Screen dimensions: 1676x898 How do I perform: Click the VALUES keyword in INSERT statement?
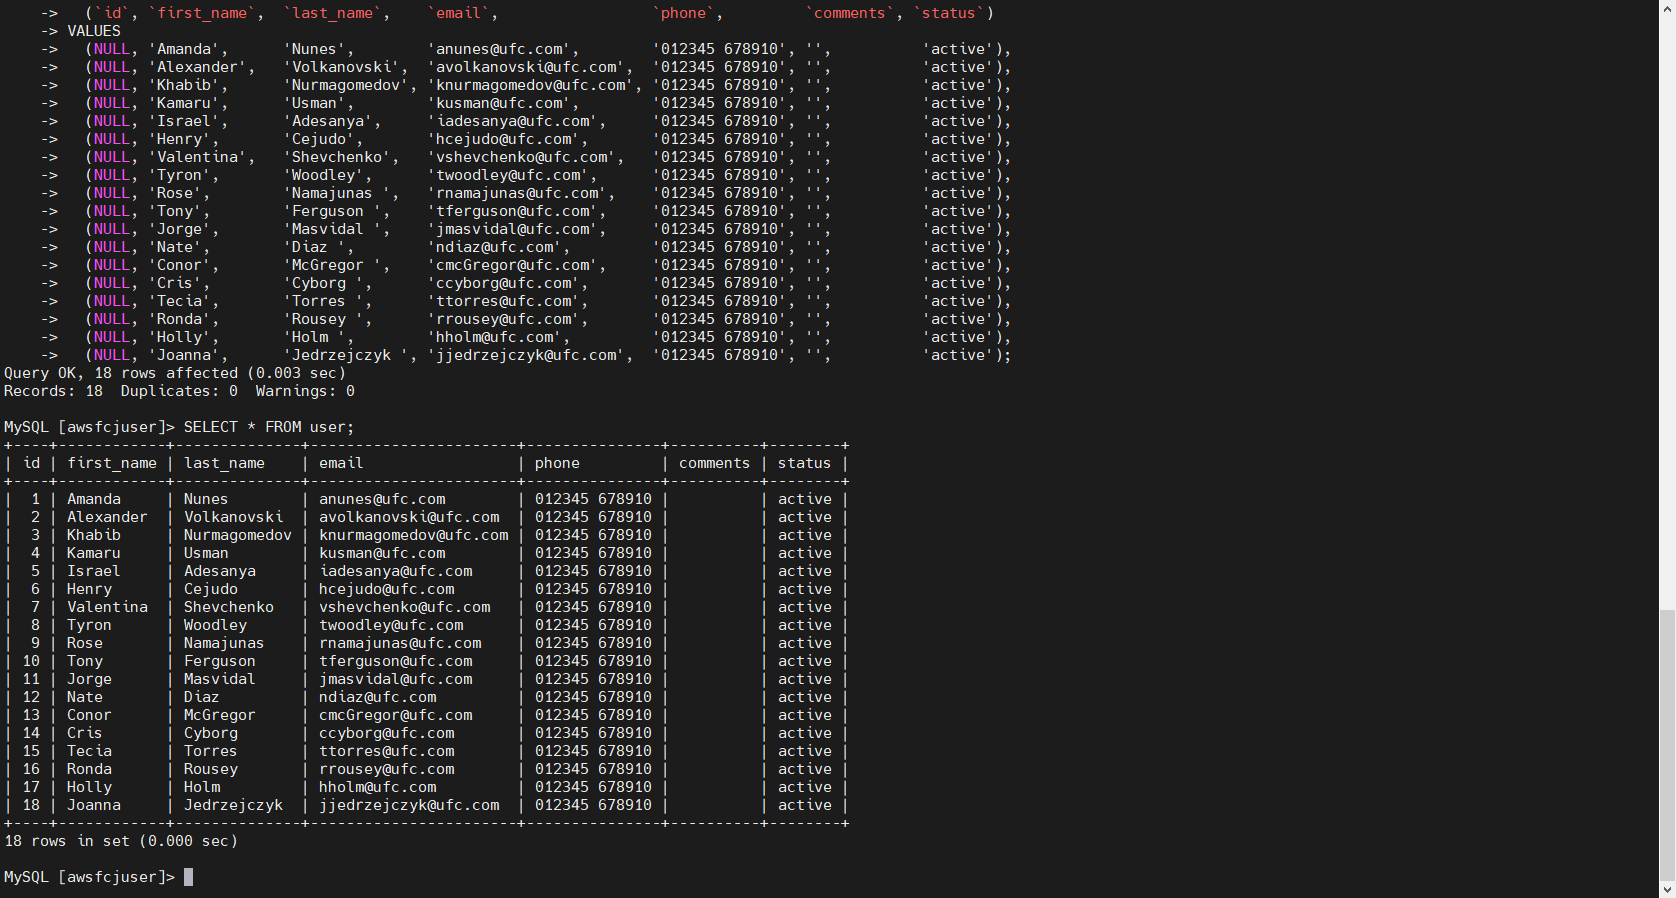tap(93, 31)
